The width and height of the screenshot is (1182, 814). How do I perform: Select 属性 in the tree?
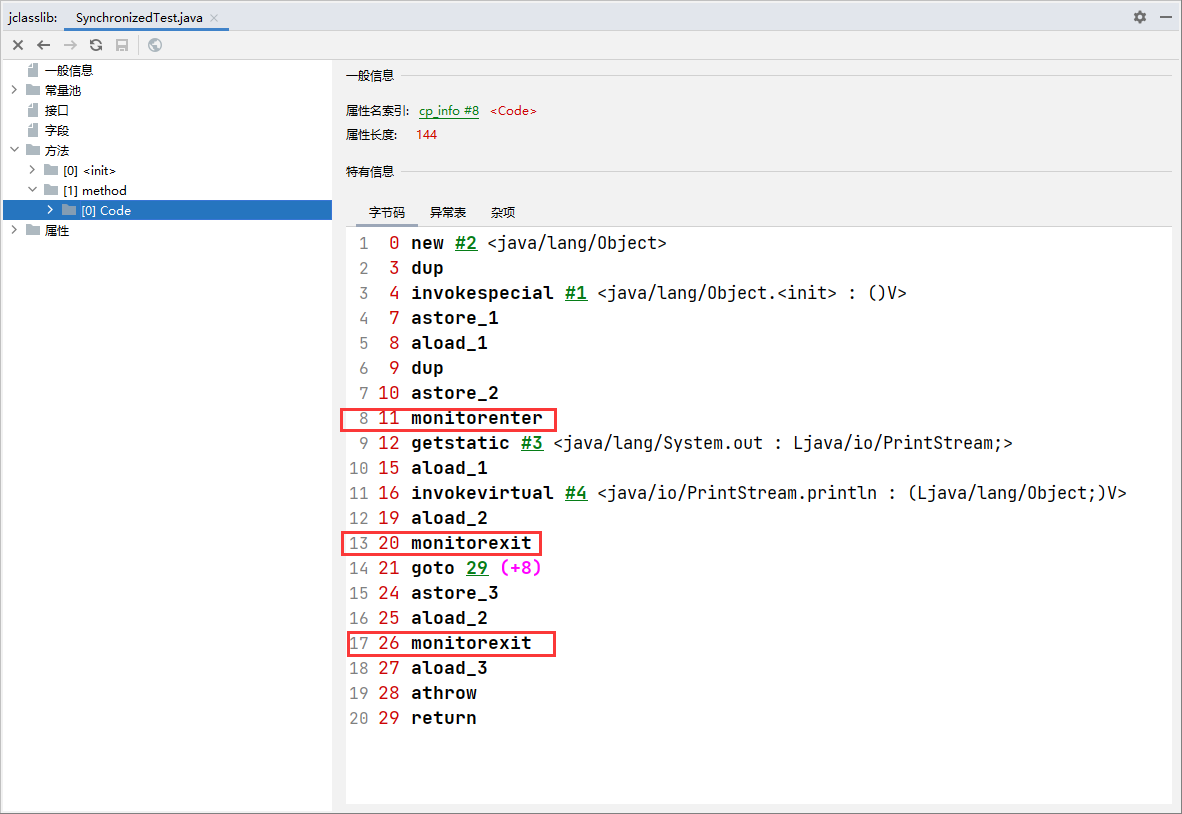pos(57,230)
